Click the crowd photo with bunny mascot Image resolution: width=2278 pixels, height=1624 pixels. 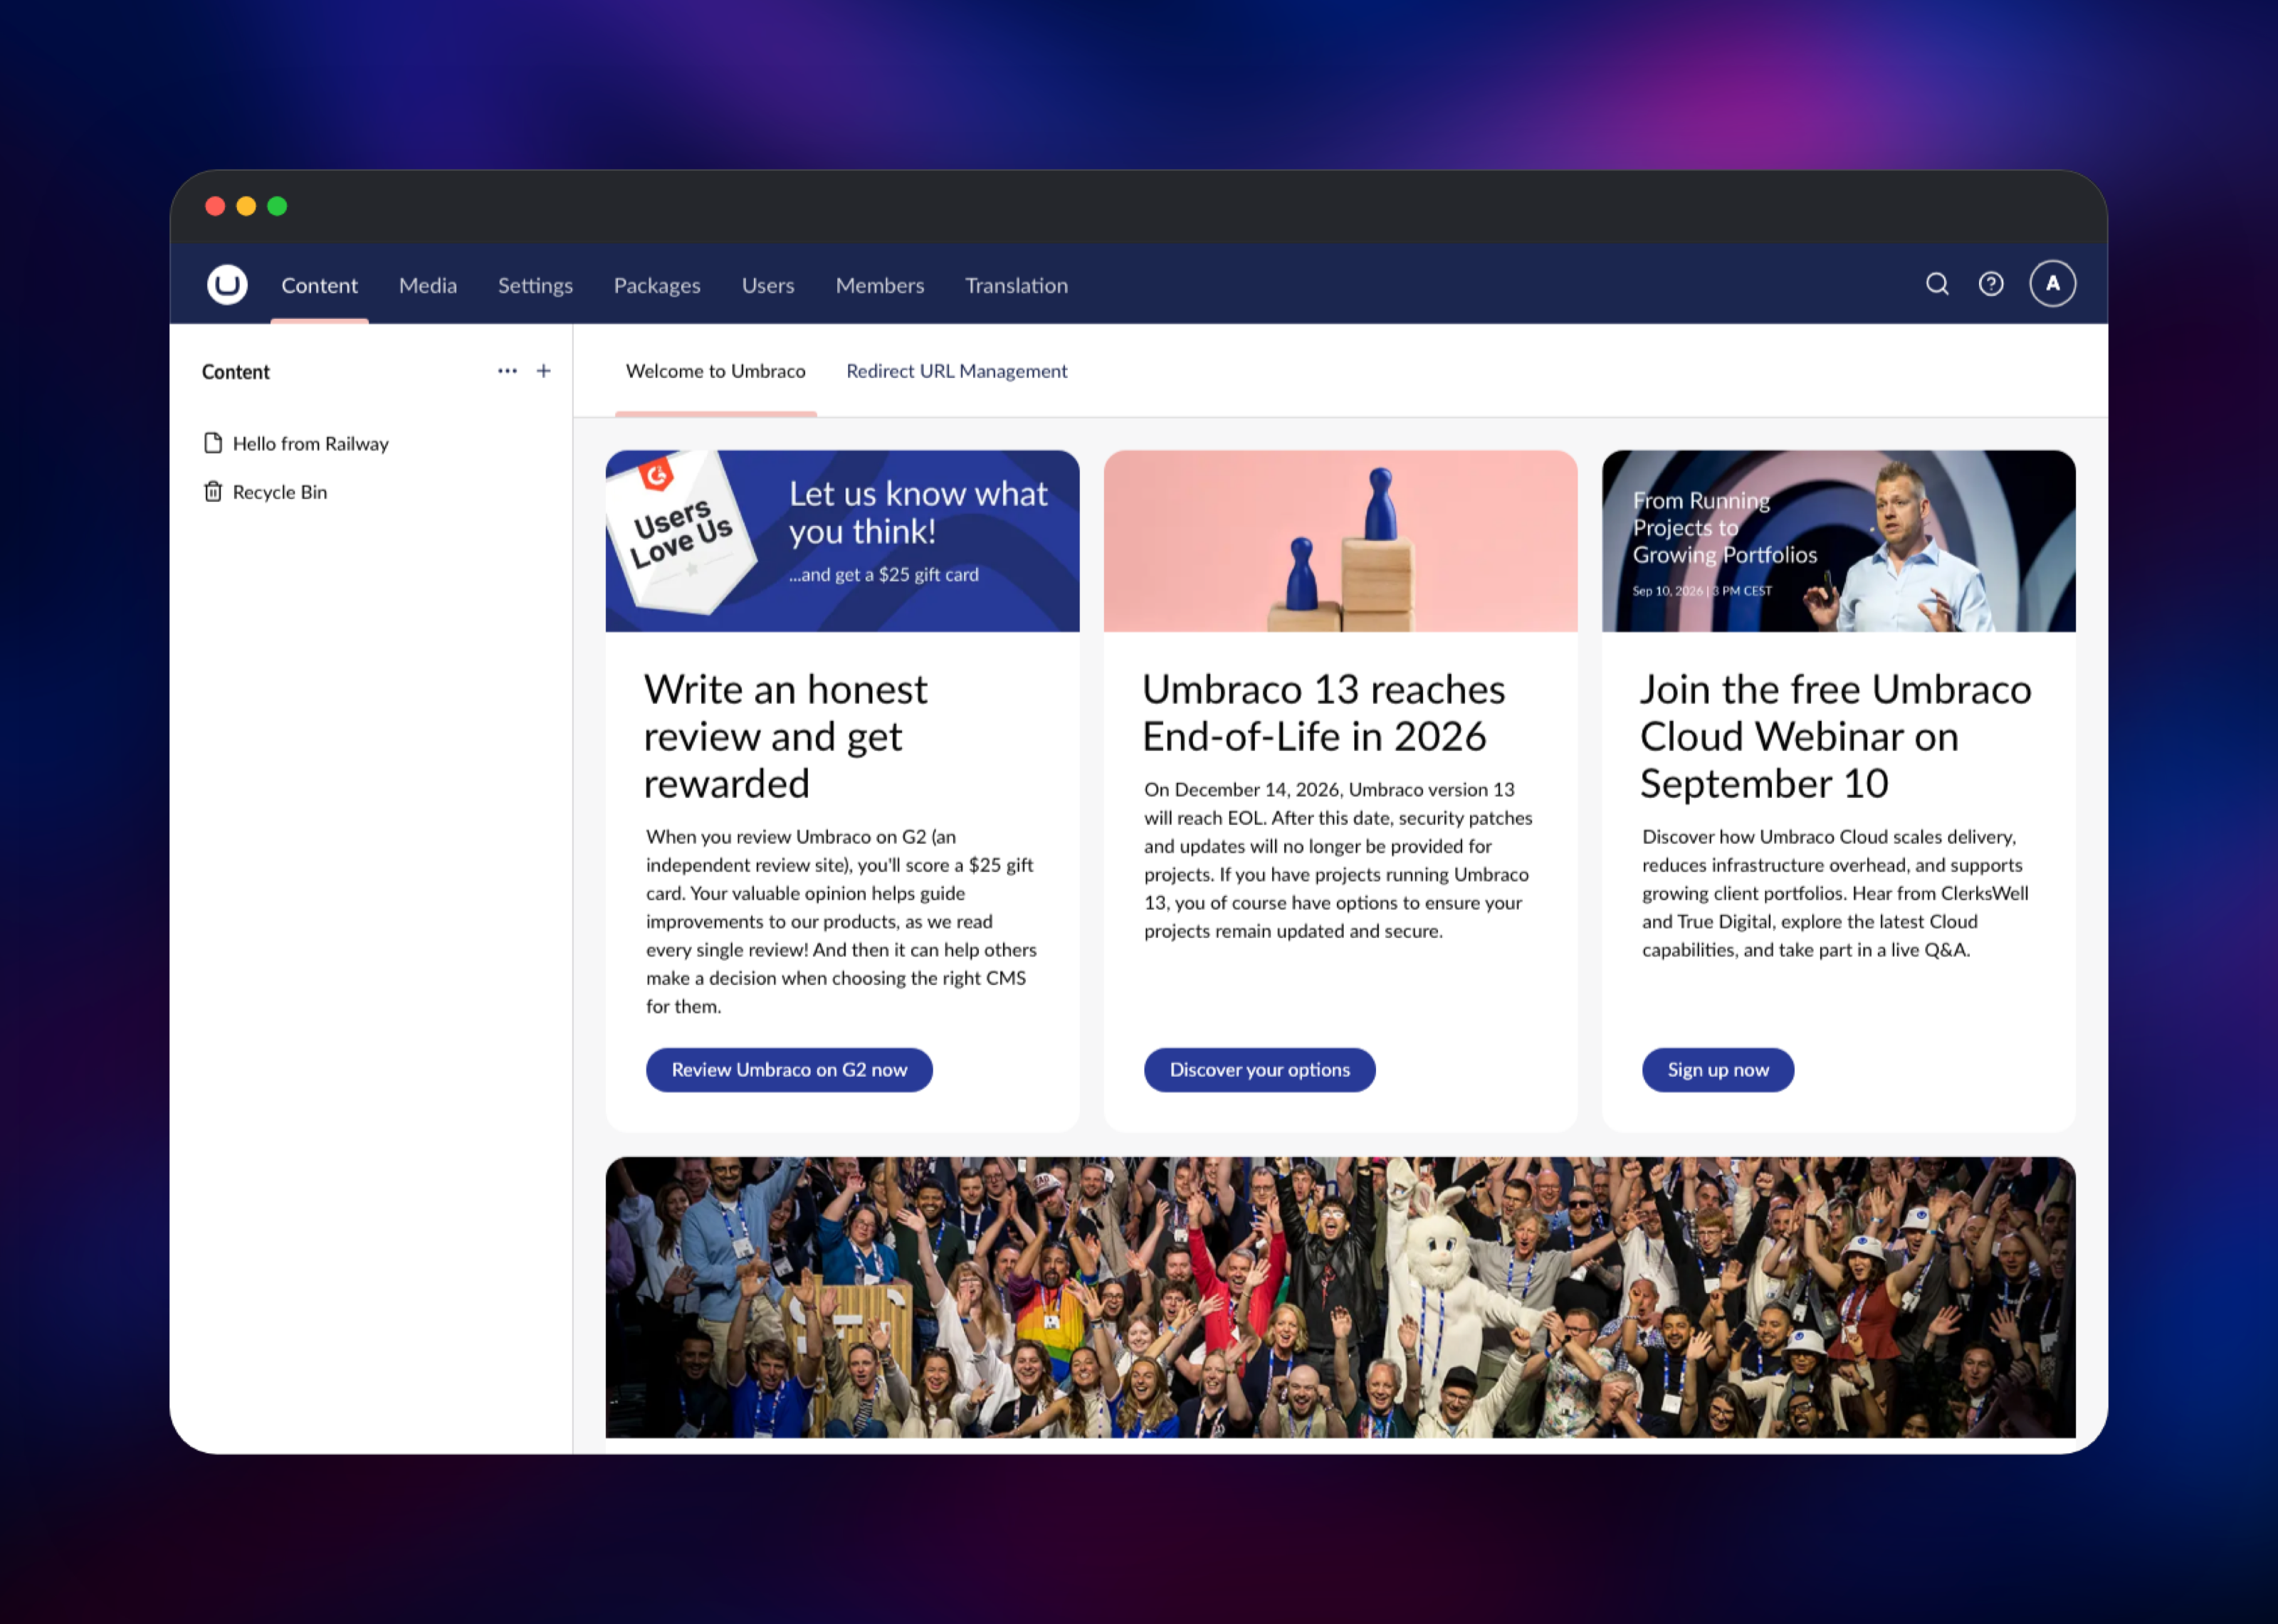1340,1297
